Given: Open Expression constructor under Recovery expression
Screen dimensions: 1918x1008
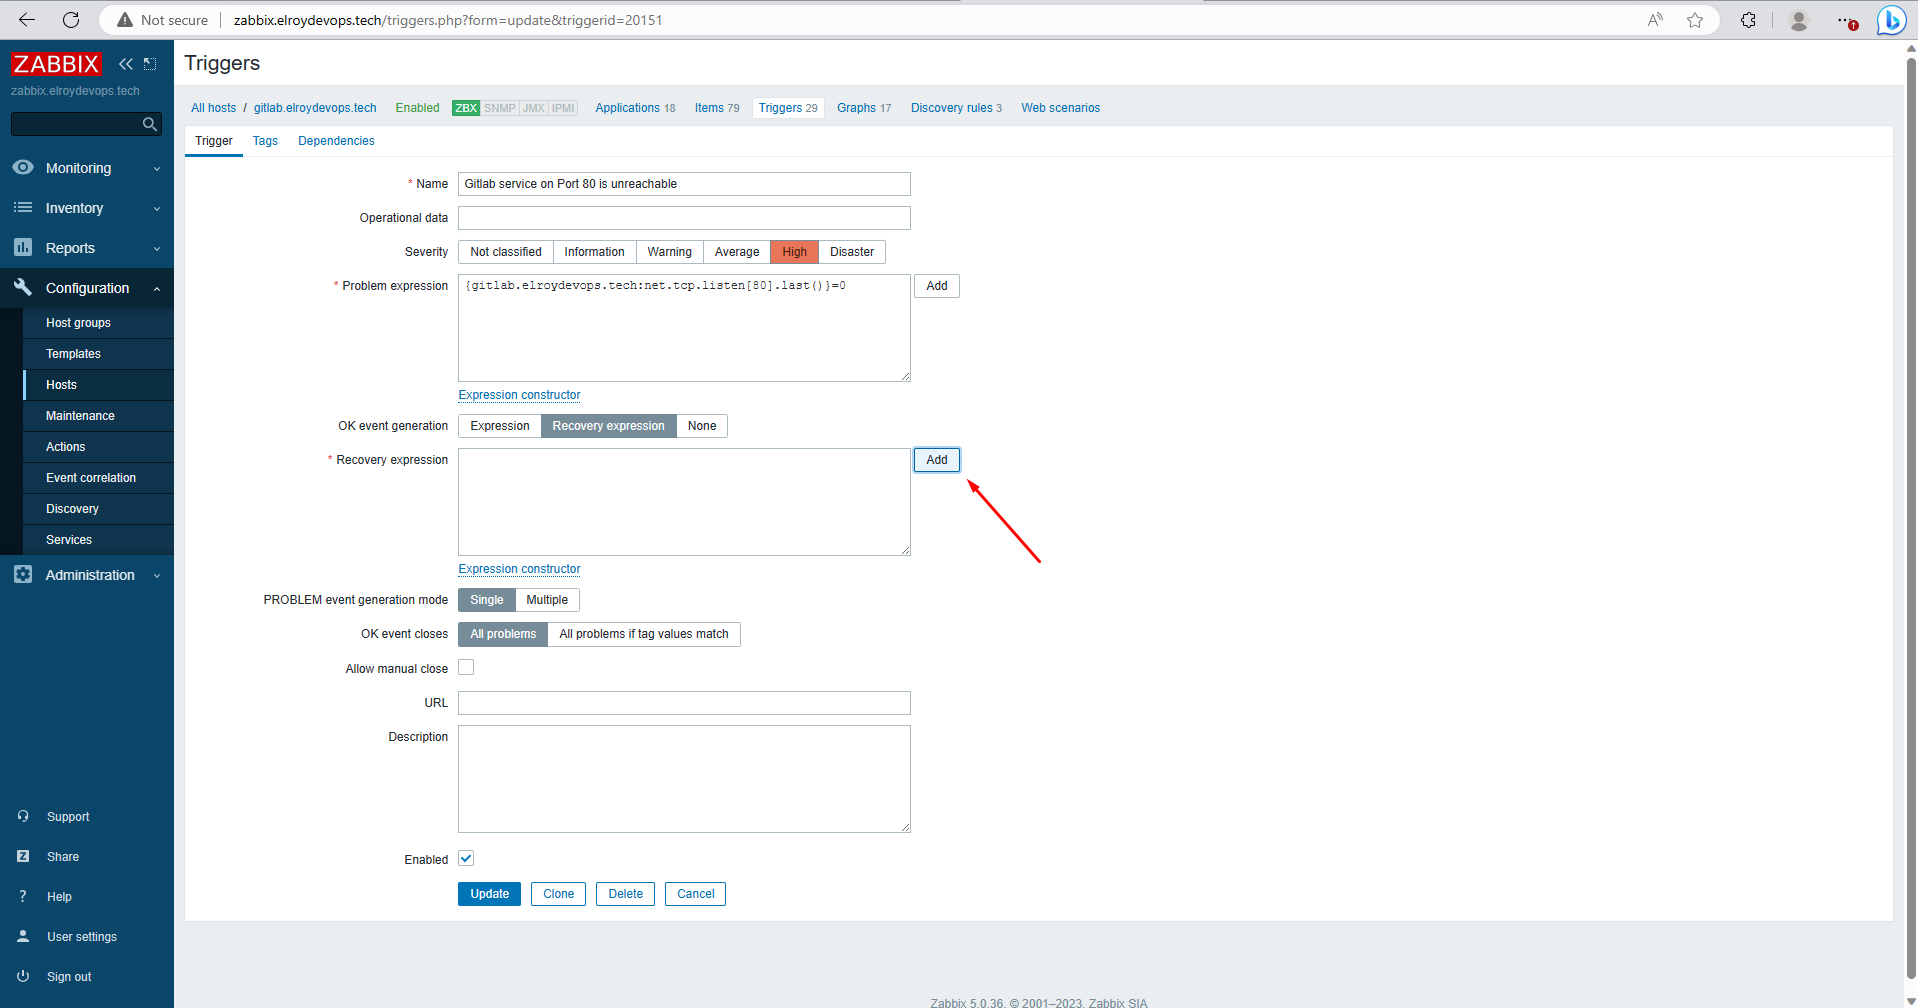Looking at the screenshot, I should point(519,569).
